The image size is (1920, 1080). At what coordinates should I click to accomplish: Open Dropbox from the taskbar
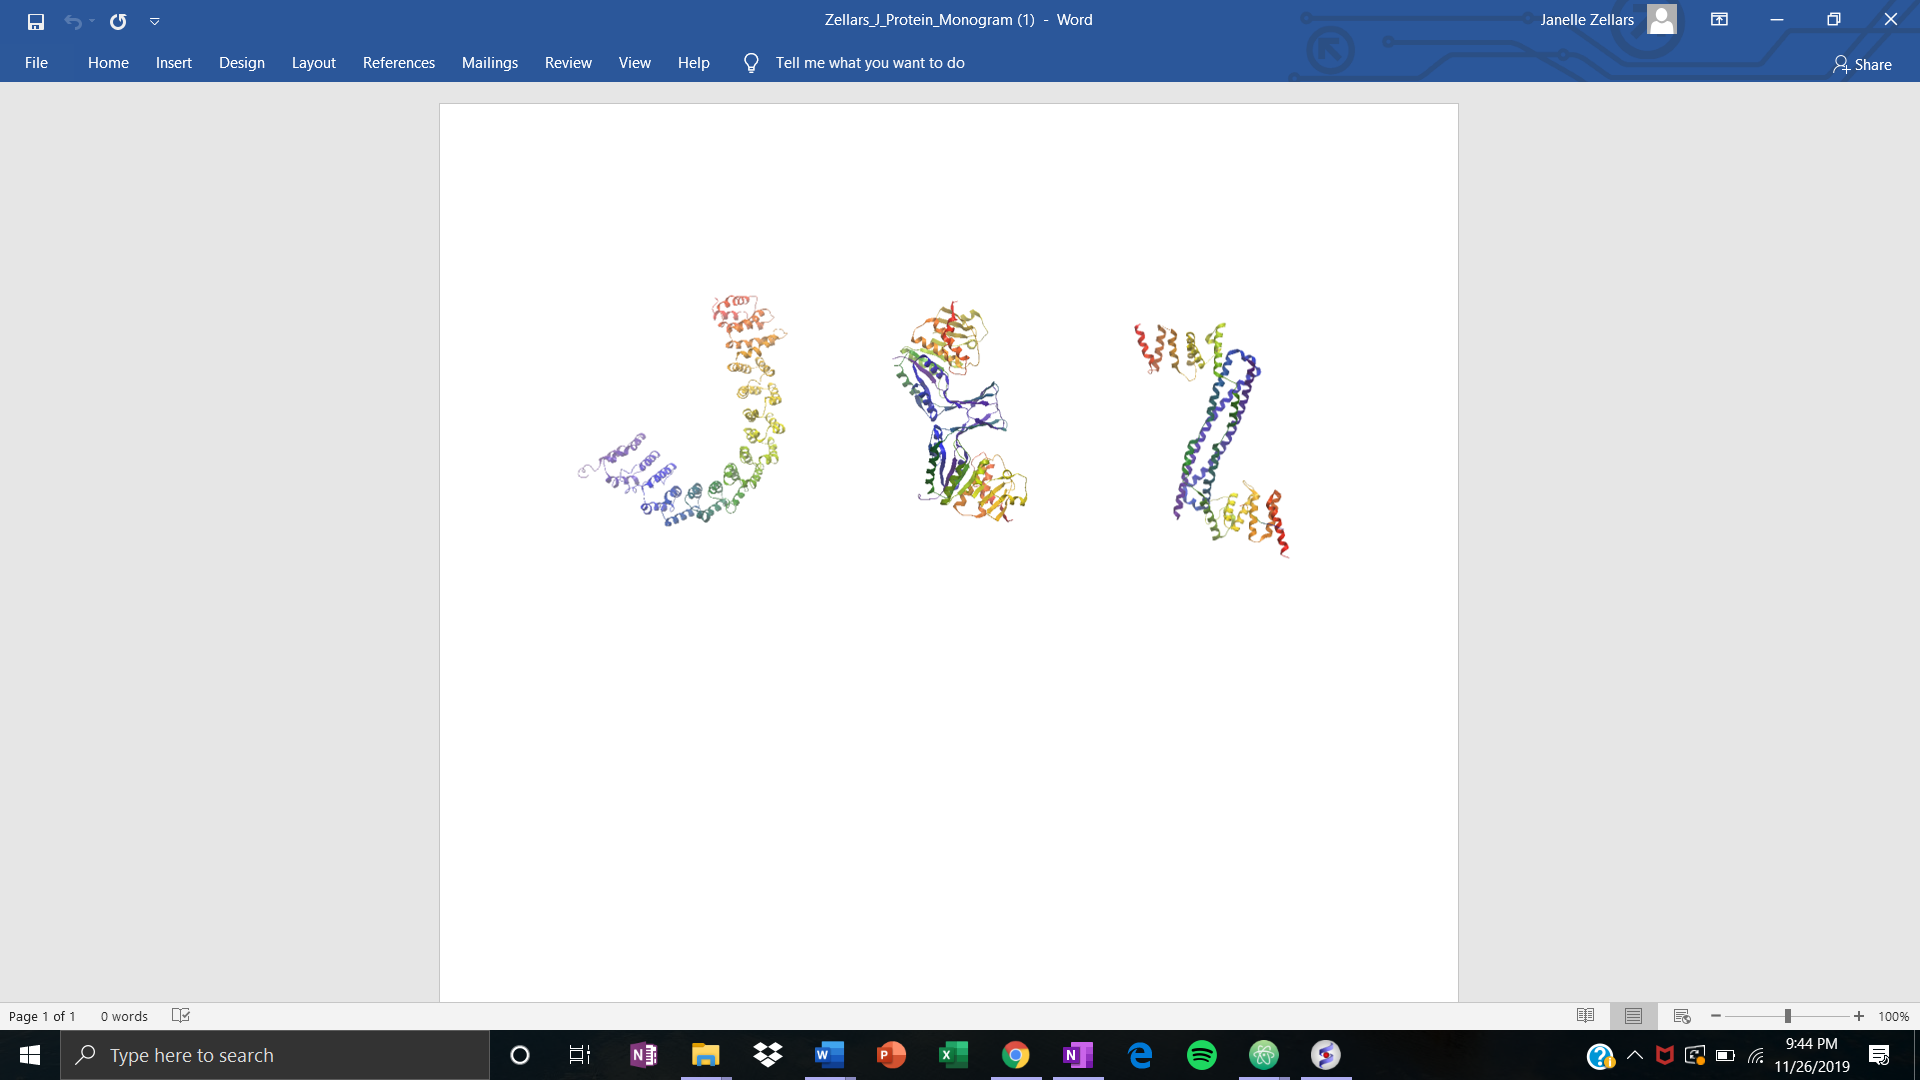tap(768, 1055)
